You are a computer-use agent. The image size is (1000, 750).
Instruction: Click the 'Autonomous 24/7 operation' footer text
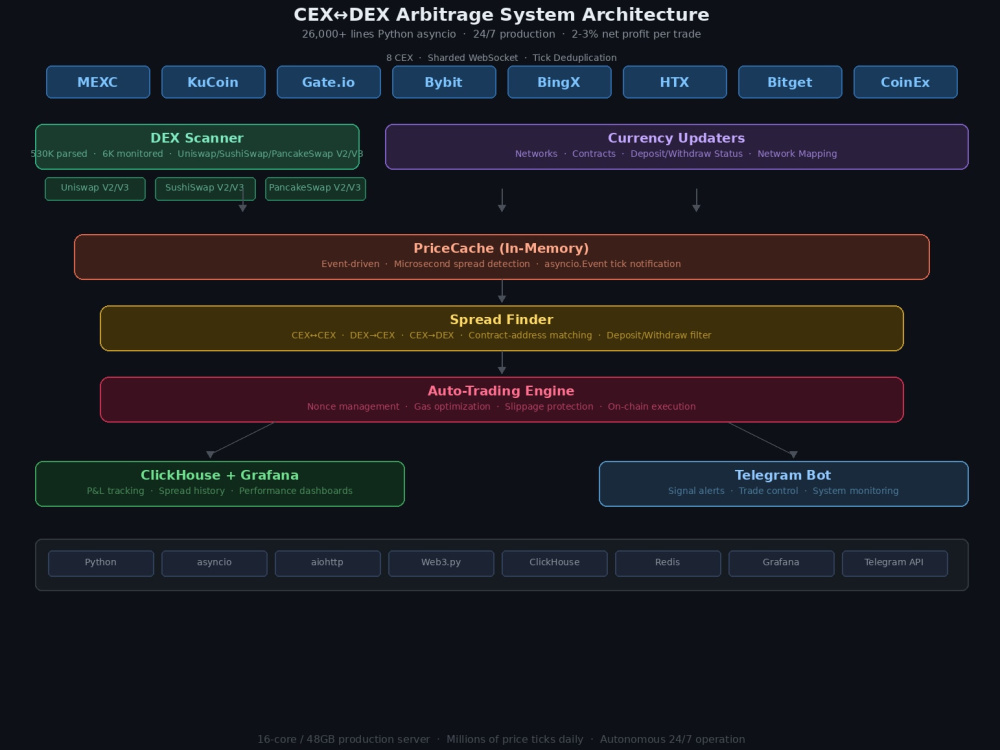(672, 740)
